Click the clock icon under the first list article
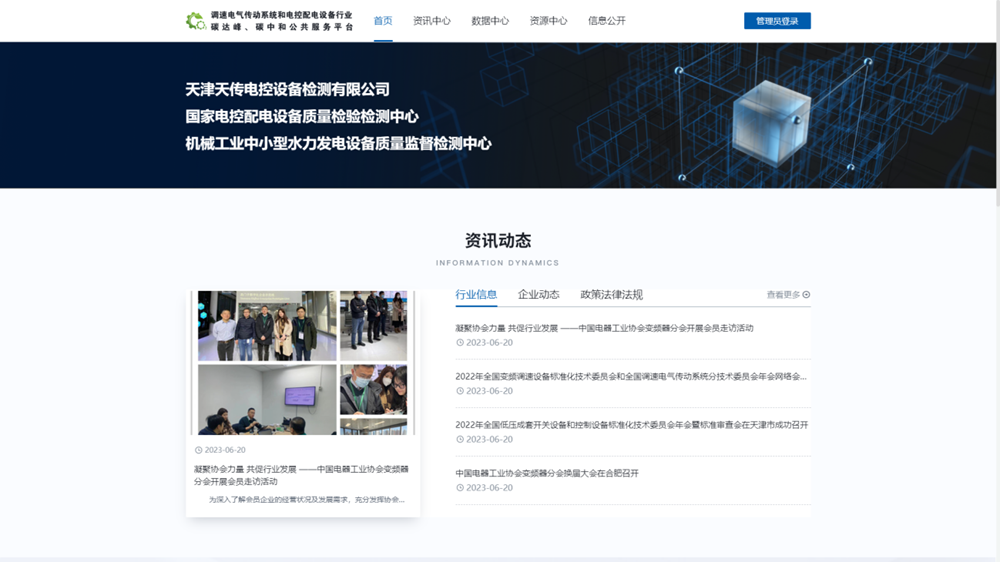This screenshot has height=562, width=1000. pos(460,343)
